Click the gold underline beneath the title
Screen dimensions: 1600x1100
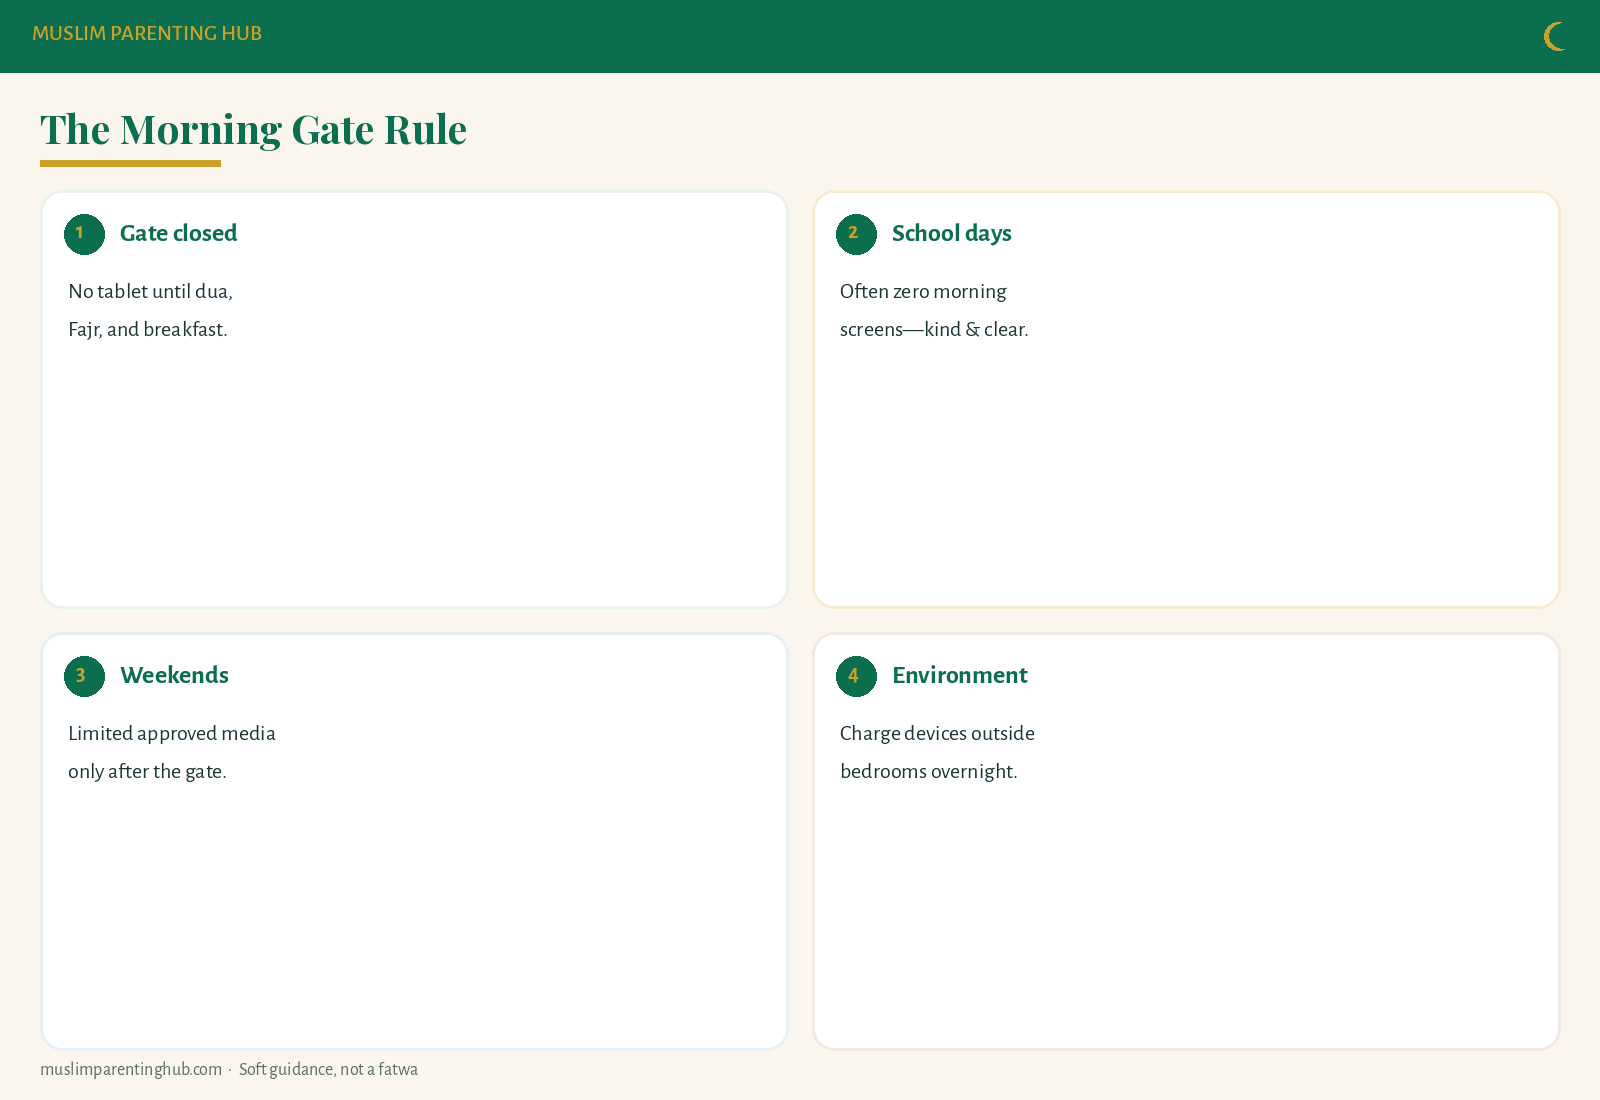coord(130,163)
